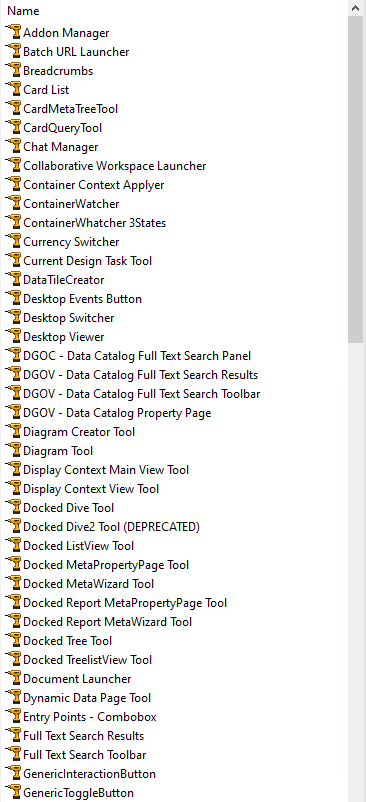Click the scrollbar track below the thumb
The image size is (366, 802).
356,572
